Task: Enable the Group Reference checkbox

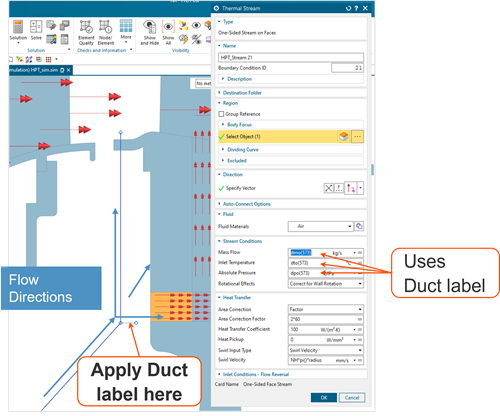Action: pyautogui.click(x=221, y=114)
